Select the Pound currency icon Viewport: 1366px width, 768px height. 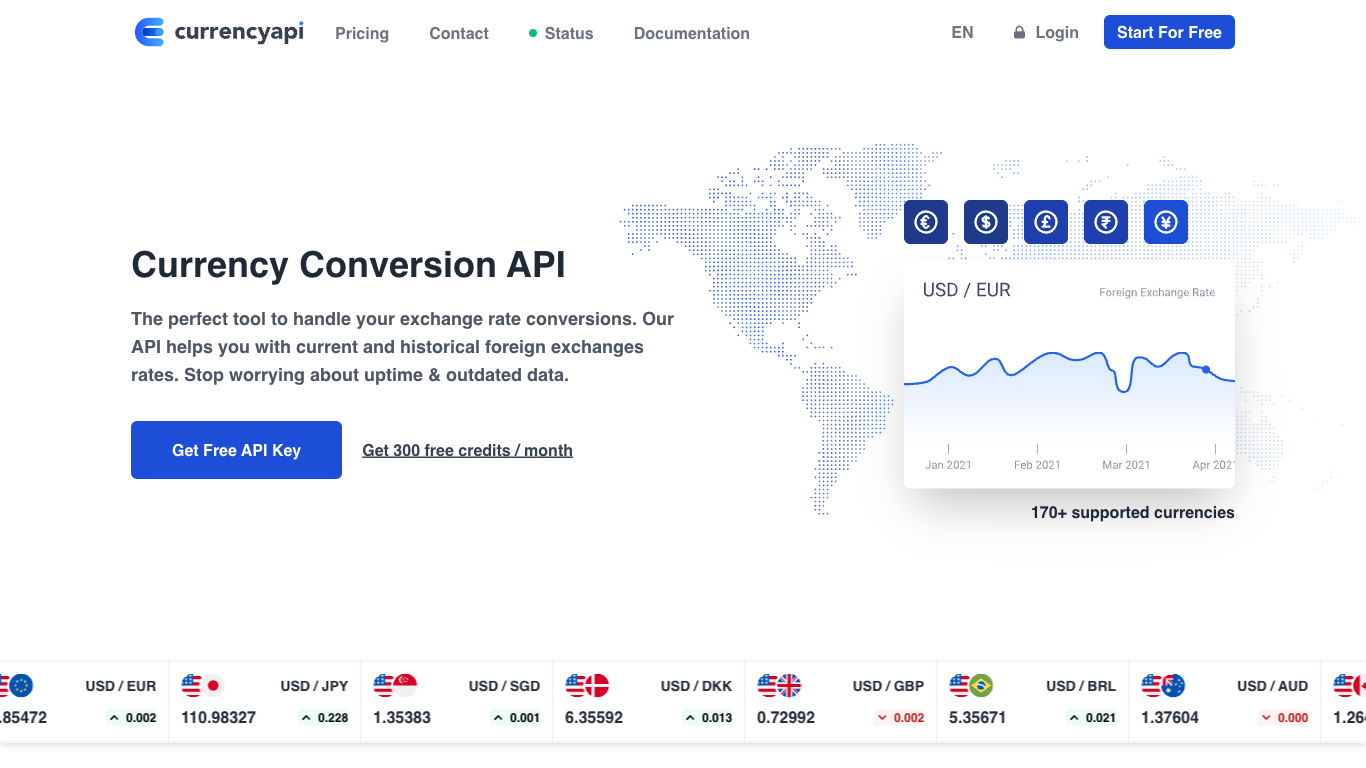point(1046,222)
